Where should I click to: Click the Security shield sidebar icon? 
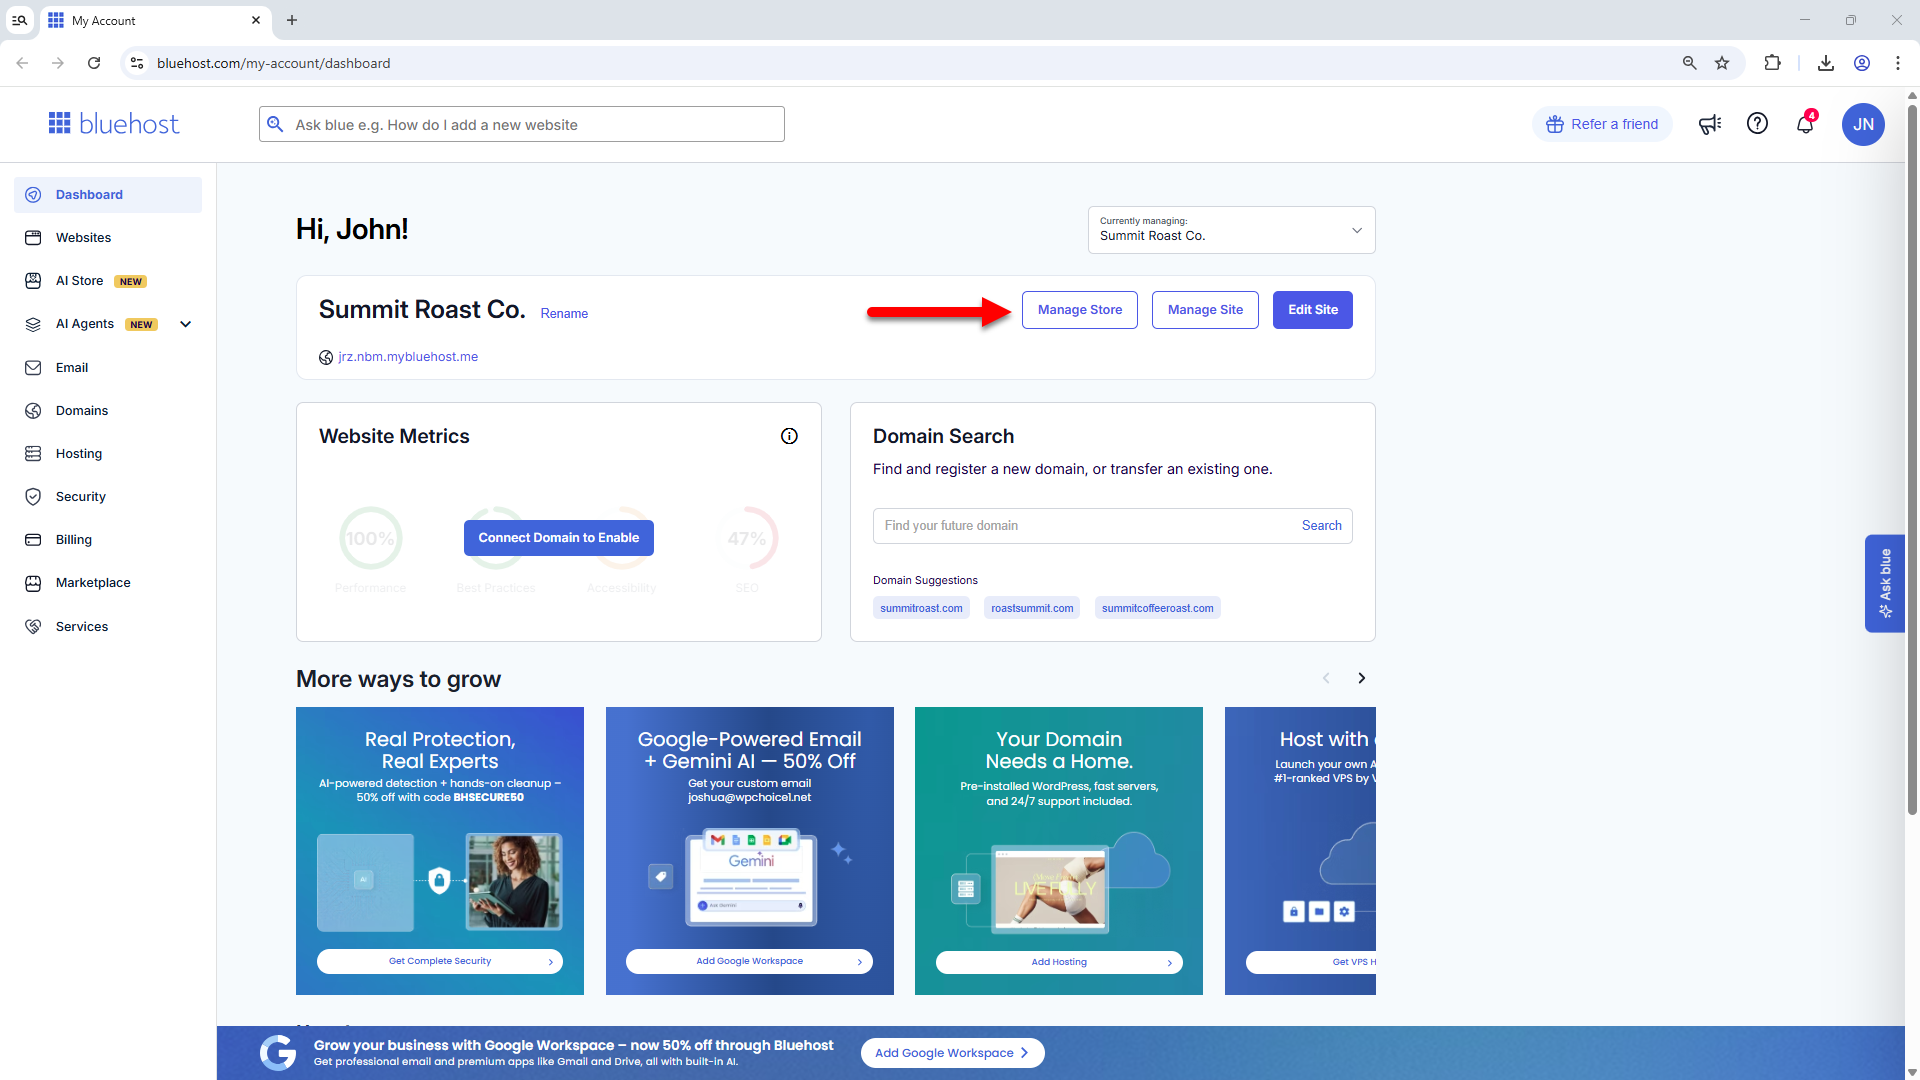[x=33, y=497]
